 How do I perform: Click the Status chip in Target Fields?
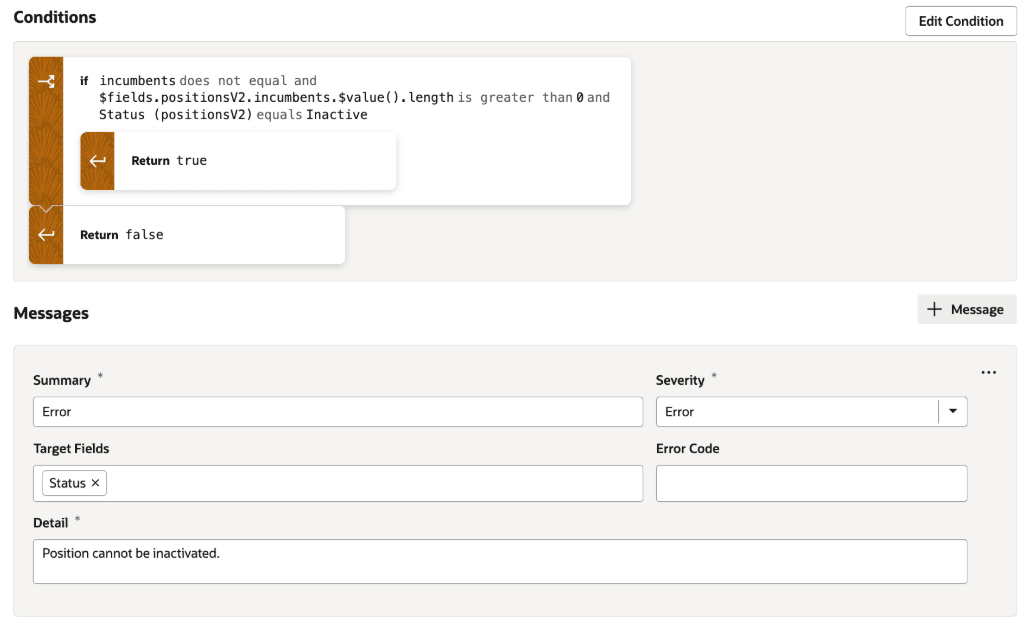67,483
